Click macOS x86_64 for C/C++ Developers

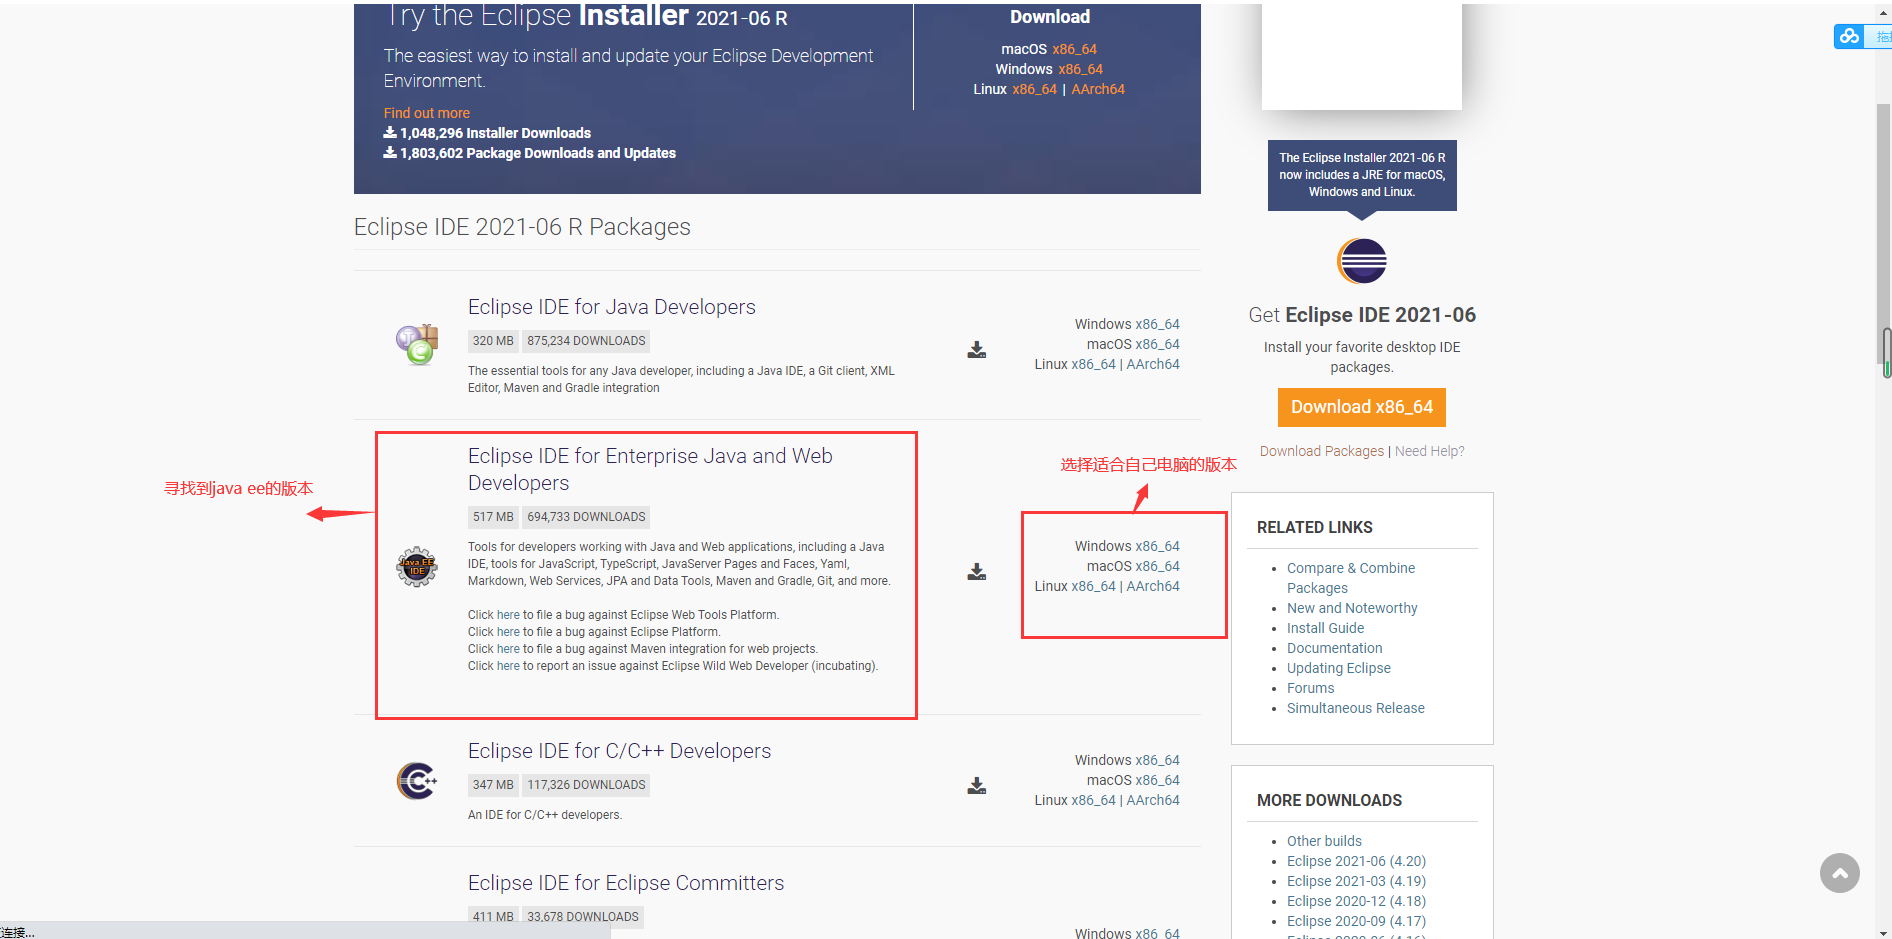point(1157,780)
